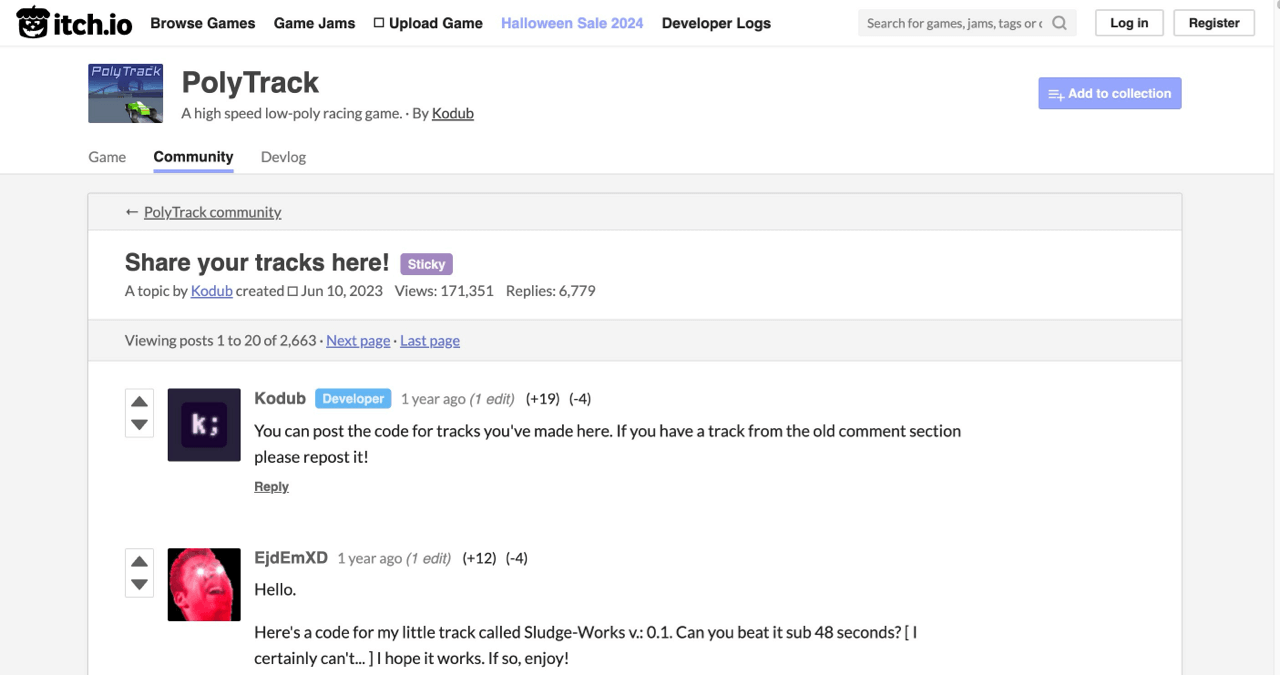The image size is (1280, 680).
Task: Open EjdEmXD's red avatar image
Action: (204, 584)
